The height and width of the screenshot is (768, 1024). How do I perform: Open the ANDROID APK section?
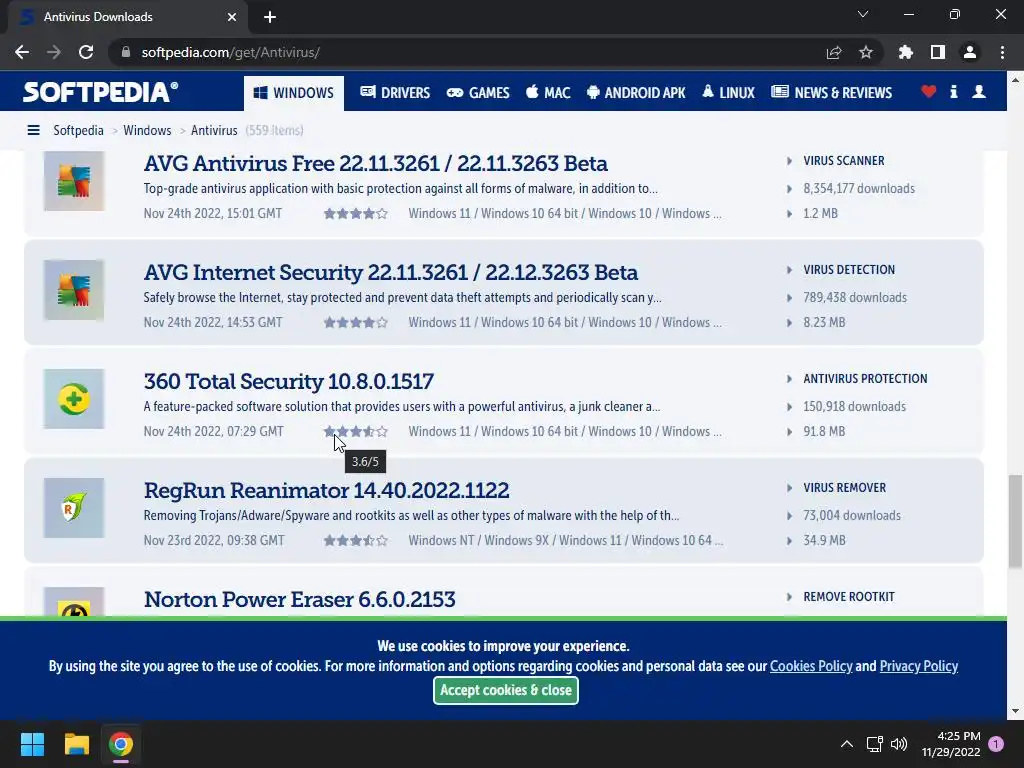pos(636,93)
